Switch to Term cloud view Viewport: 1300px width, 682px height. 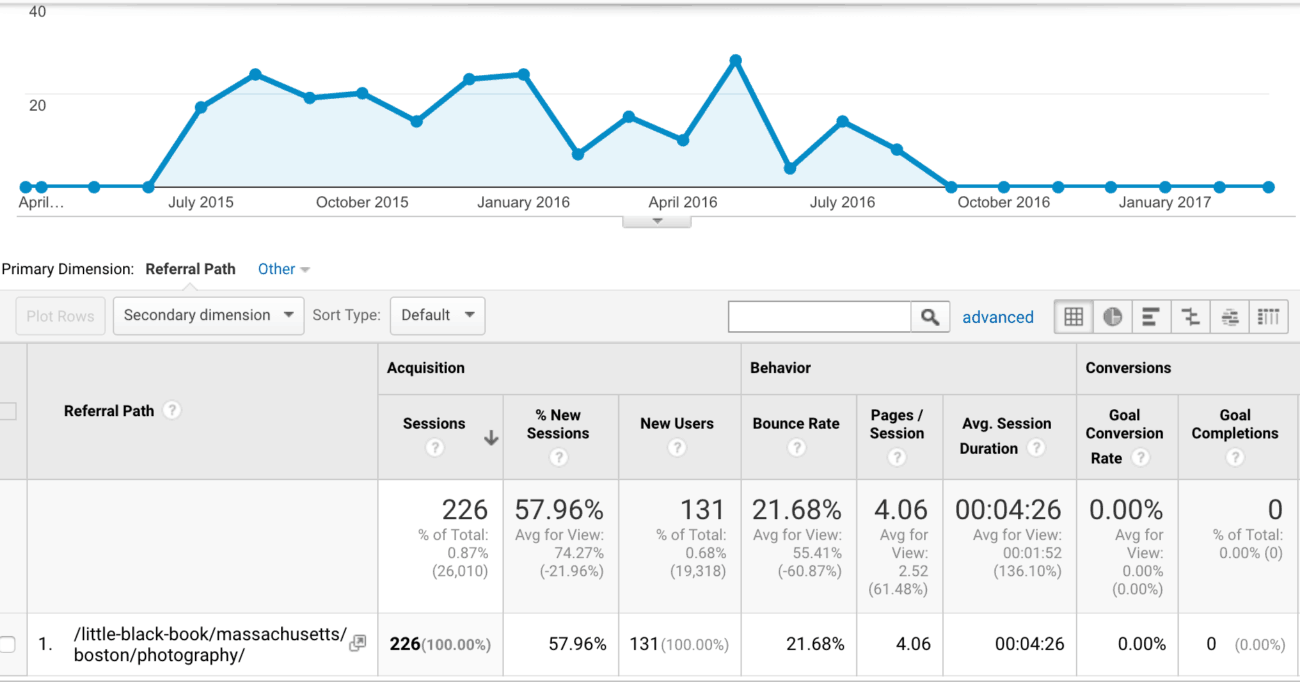[1230, 317]
